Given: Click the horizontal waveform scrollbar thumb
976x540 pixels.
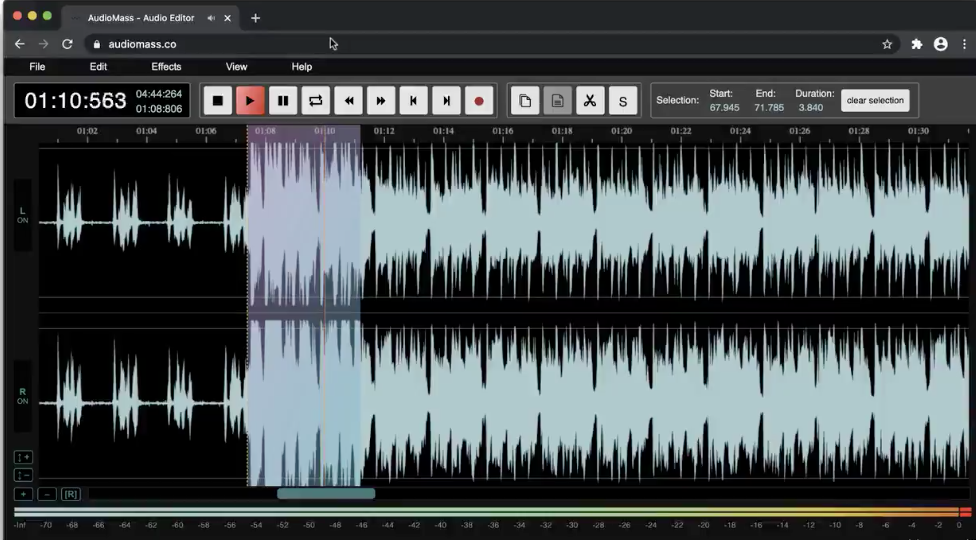Looking at the screenshot, I should 325,494.
